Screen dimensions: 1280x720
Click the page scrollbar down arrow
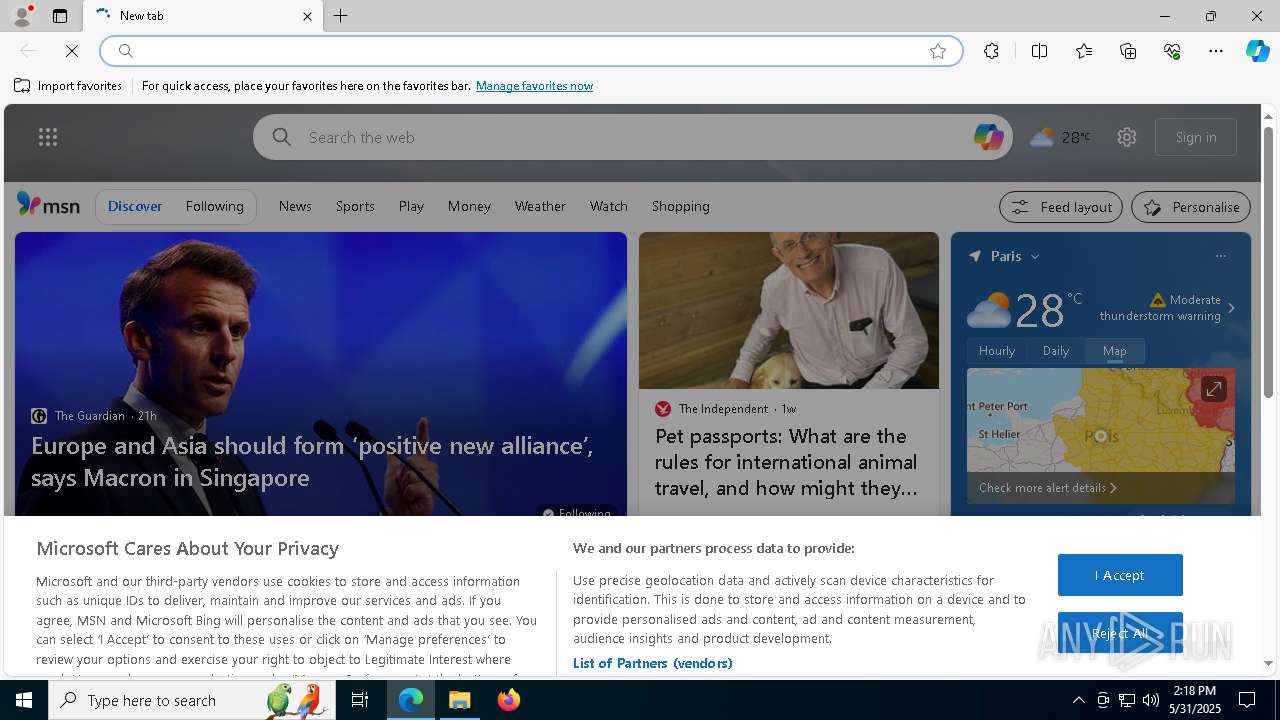pos(1269,663)
